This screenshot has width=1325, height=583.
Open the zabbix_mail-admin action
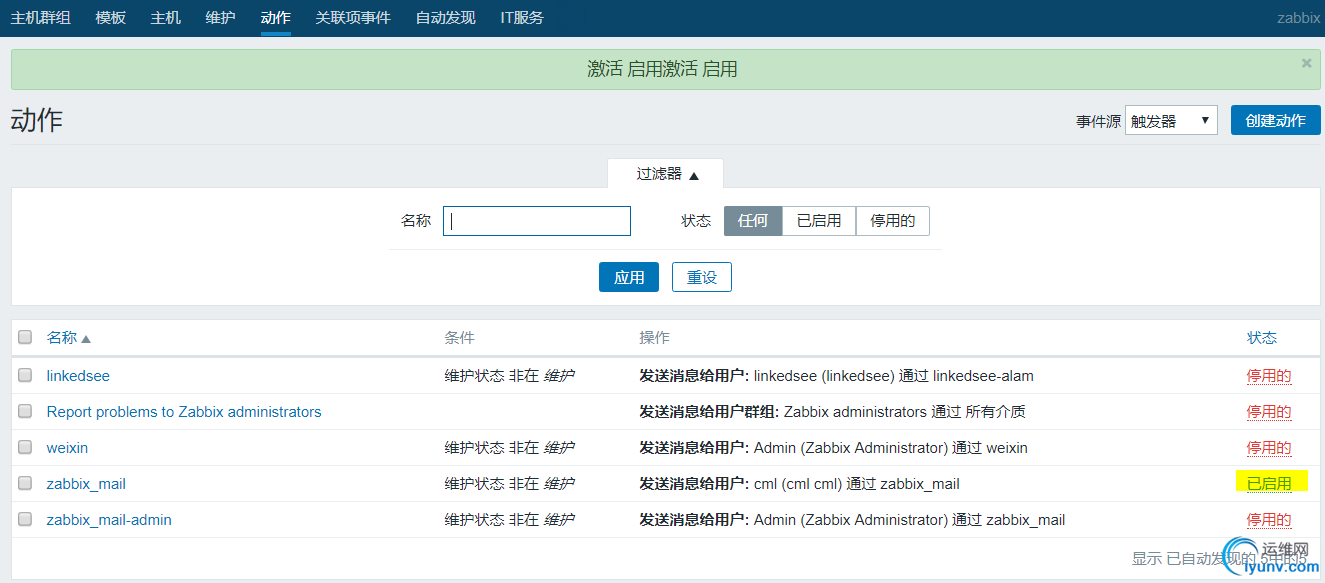[x=109, y=520]
